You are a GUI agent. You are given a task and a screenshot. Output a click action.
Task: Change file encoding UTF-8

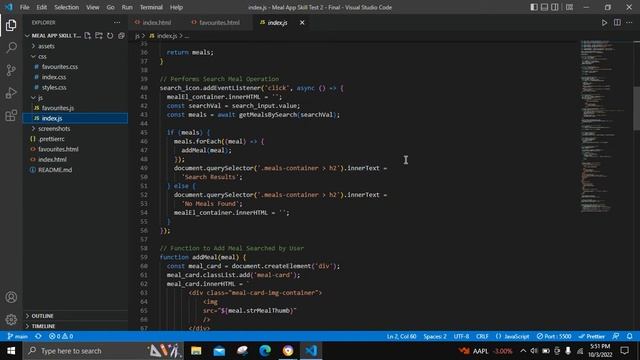click(461, 336)
